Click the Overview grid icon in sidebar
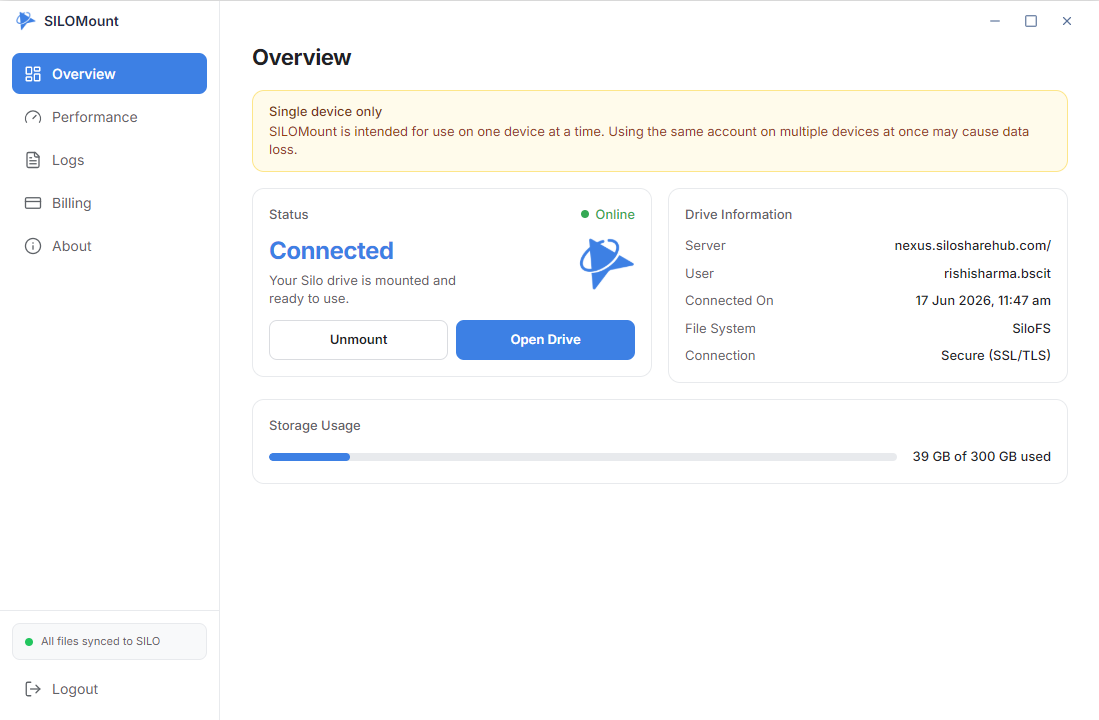 pos(33,74)
